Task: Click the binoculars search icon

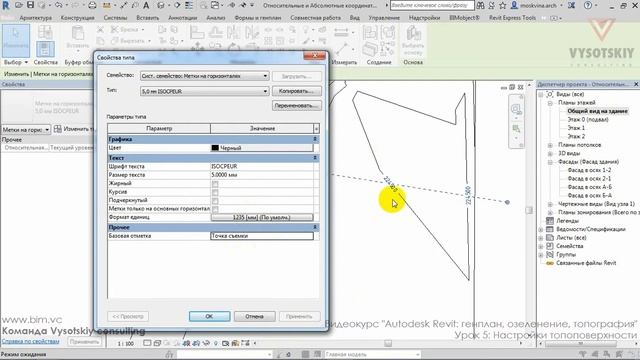Action: [480, 6]
